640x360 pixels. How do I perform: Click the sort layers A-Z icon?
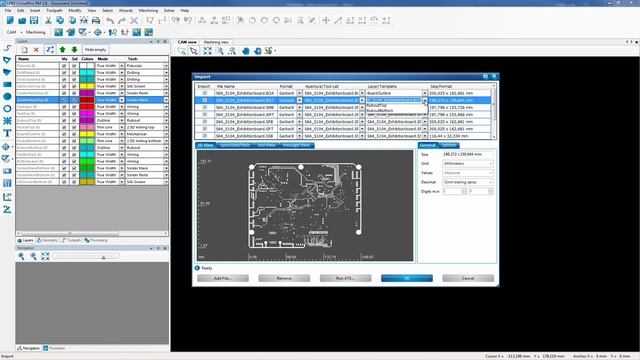[x=50, y=49]
